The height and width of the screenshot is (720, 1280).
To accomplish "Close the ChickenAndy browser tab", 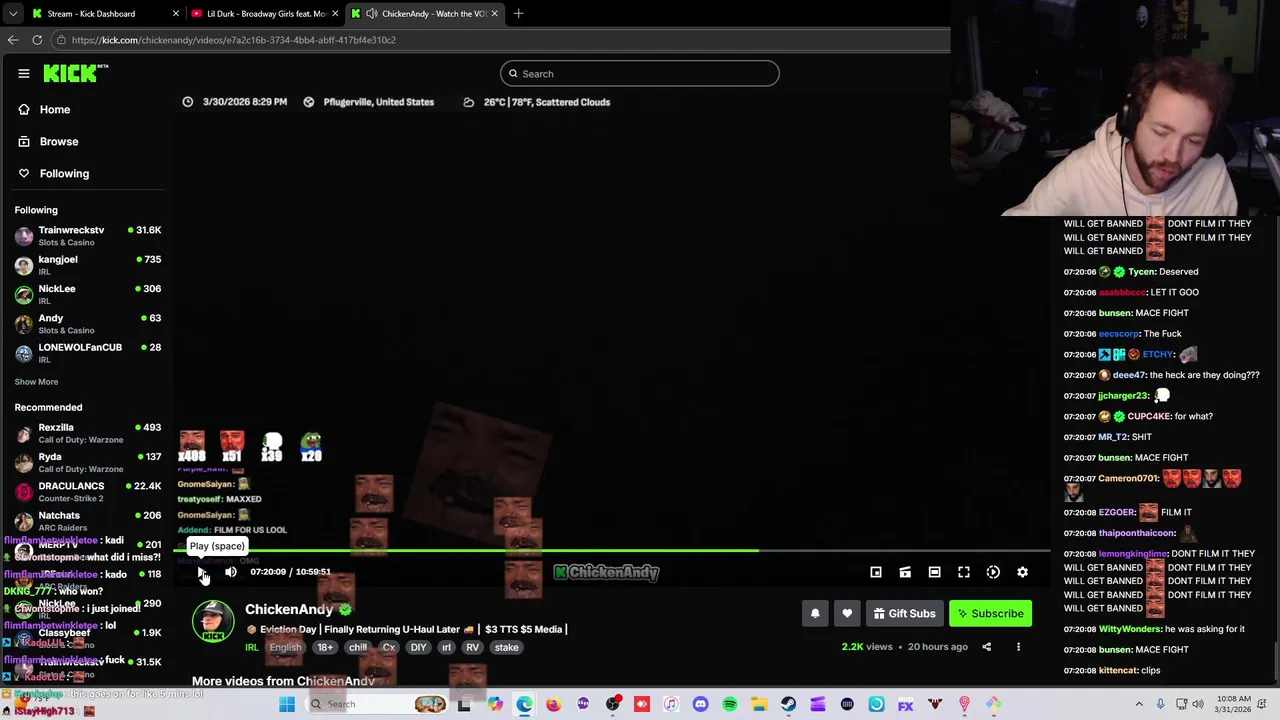I will click(x=494, y=14).
